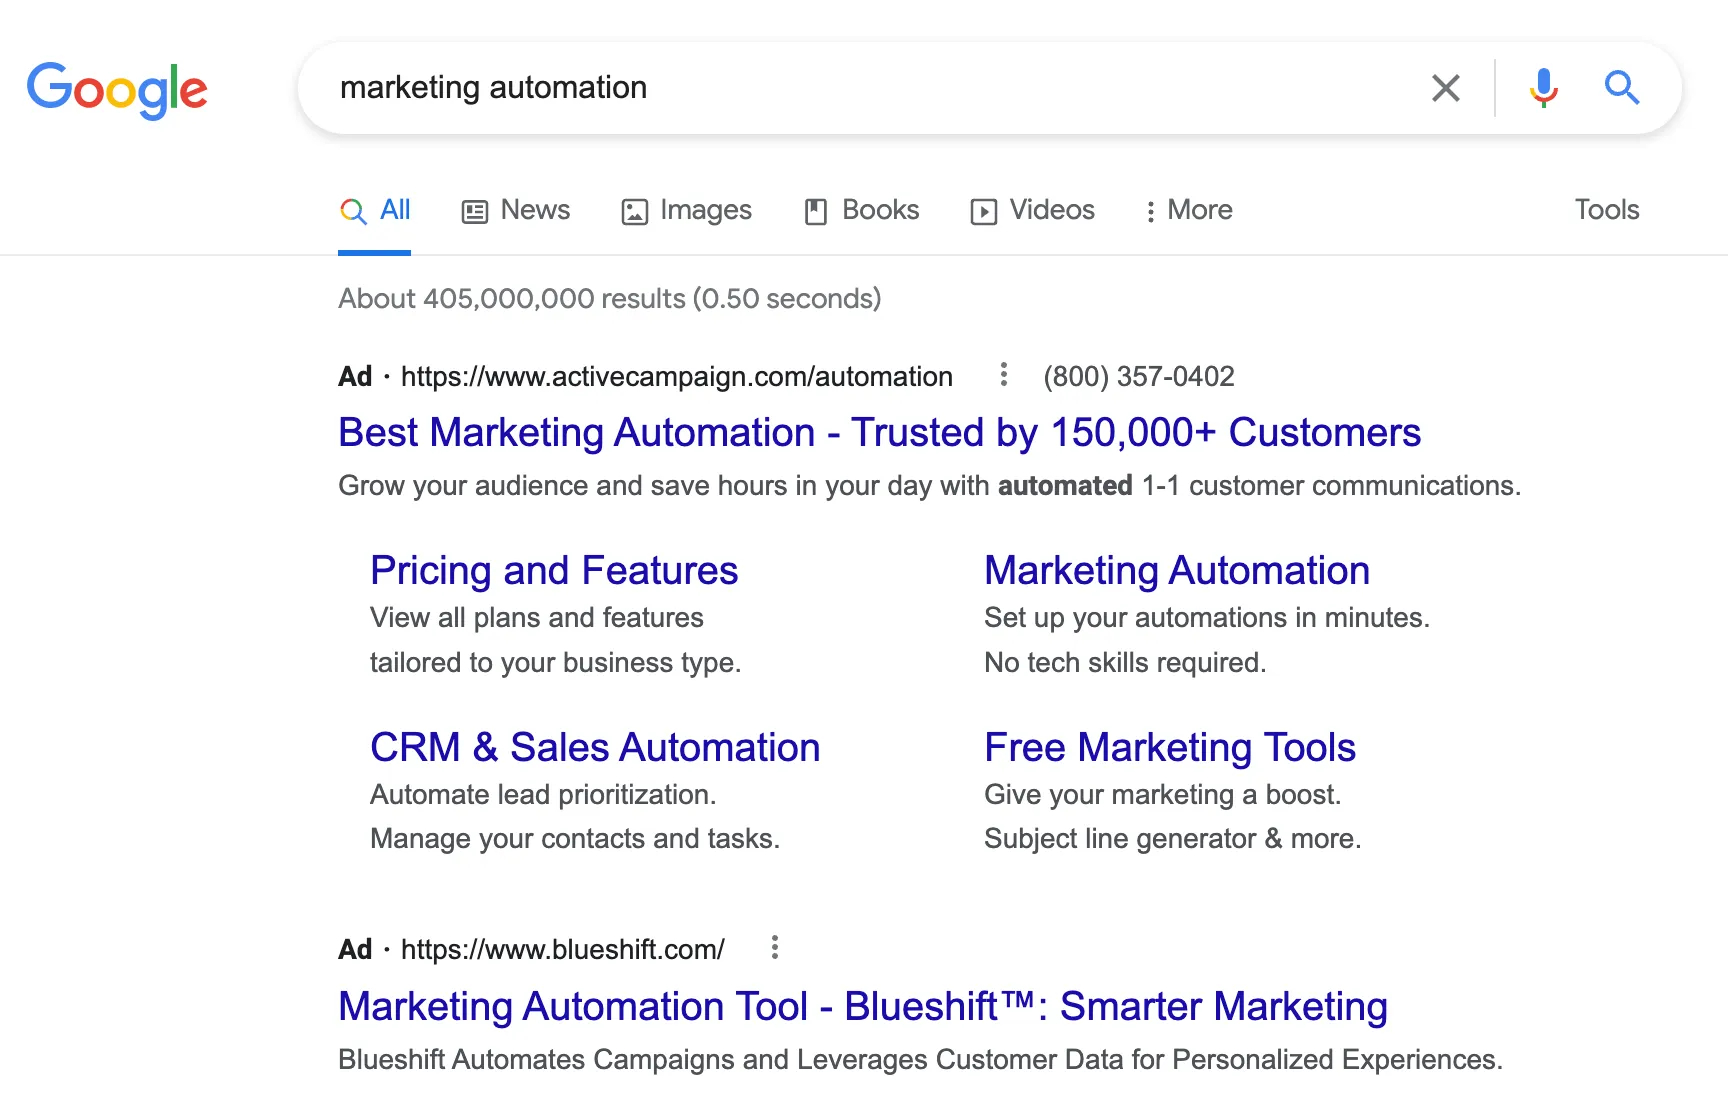Open the Blueshift Marketing Automation Tool headline
Screen dimensions: 1728x1120
click(863, 1007)
